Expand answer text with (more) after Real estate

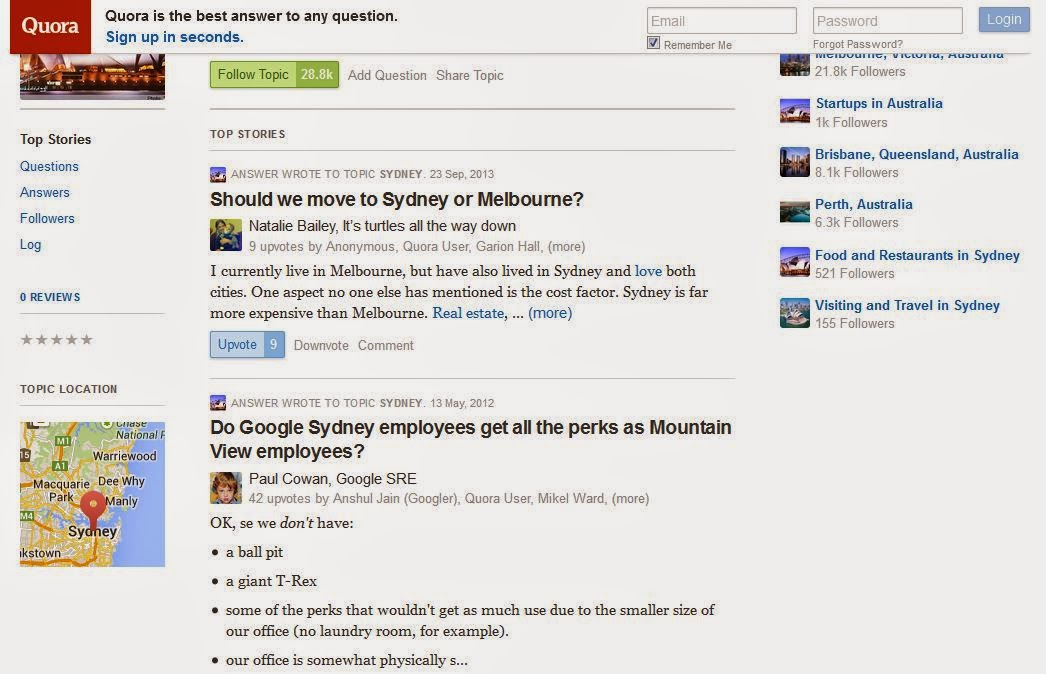tap(550, 313)
